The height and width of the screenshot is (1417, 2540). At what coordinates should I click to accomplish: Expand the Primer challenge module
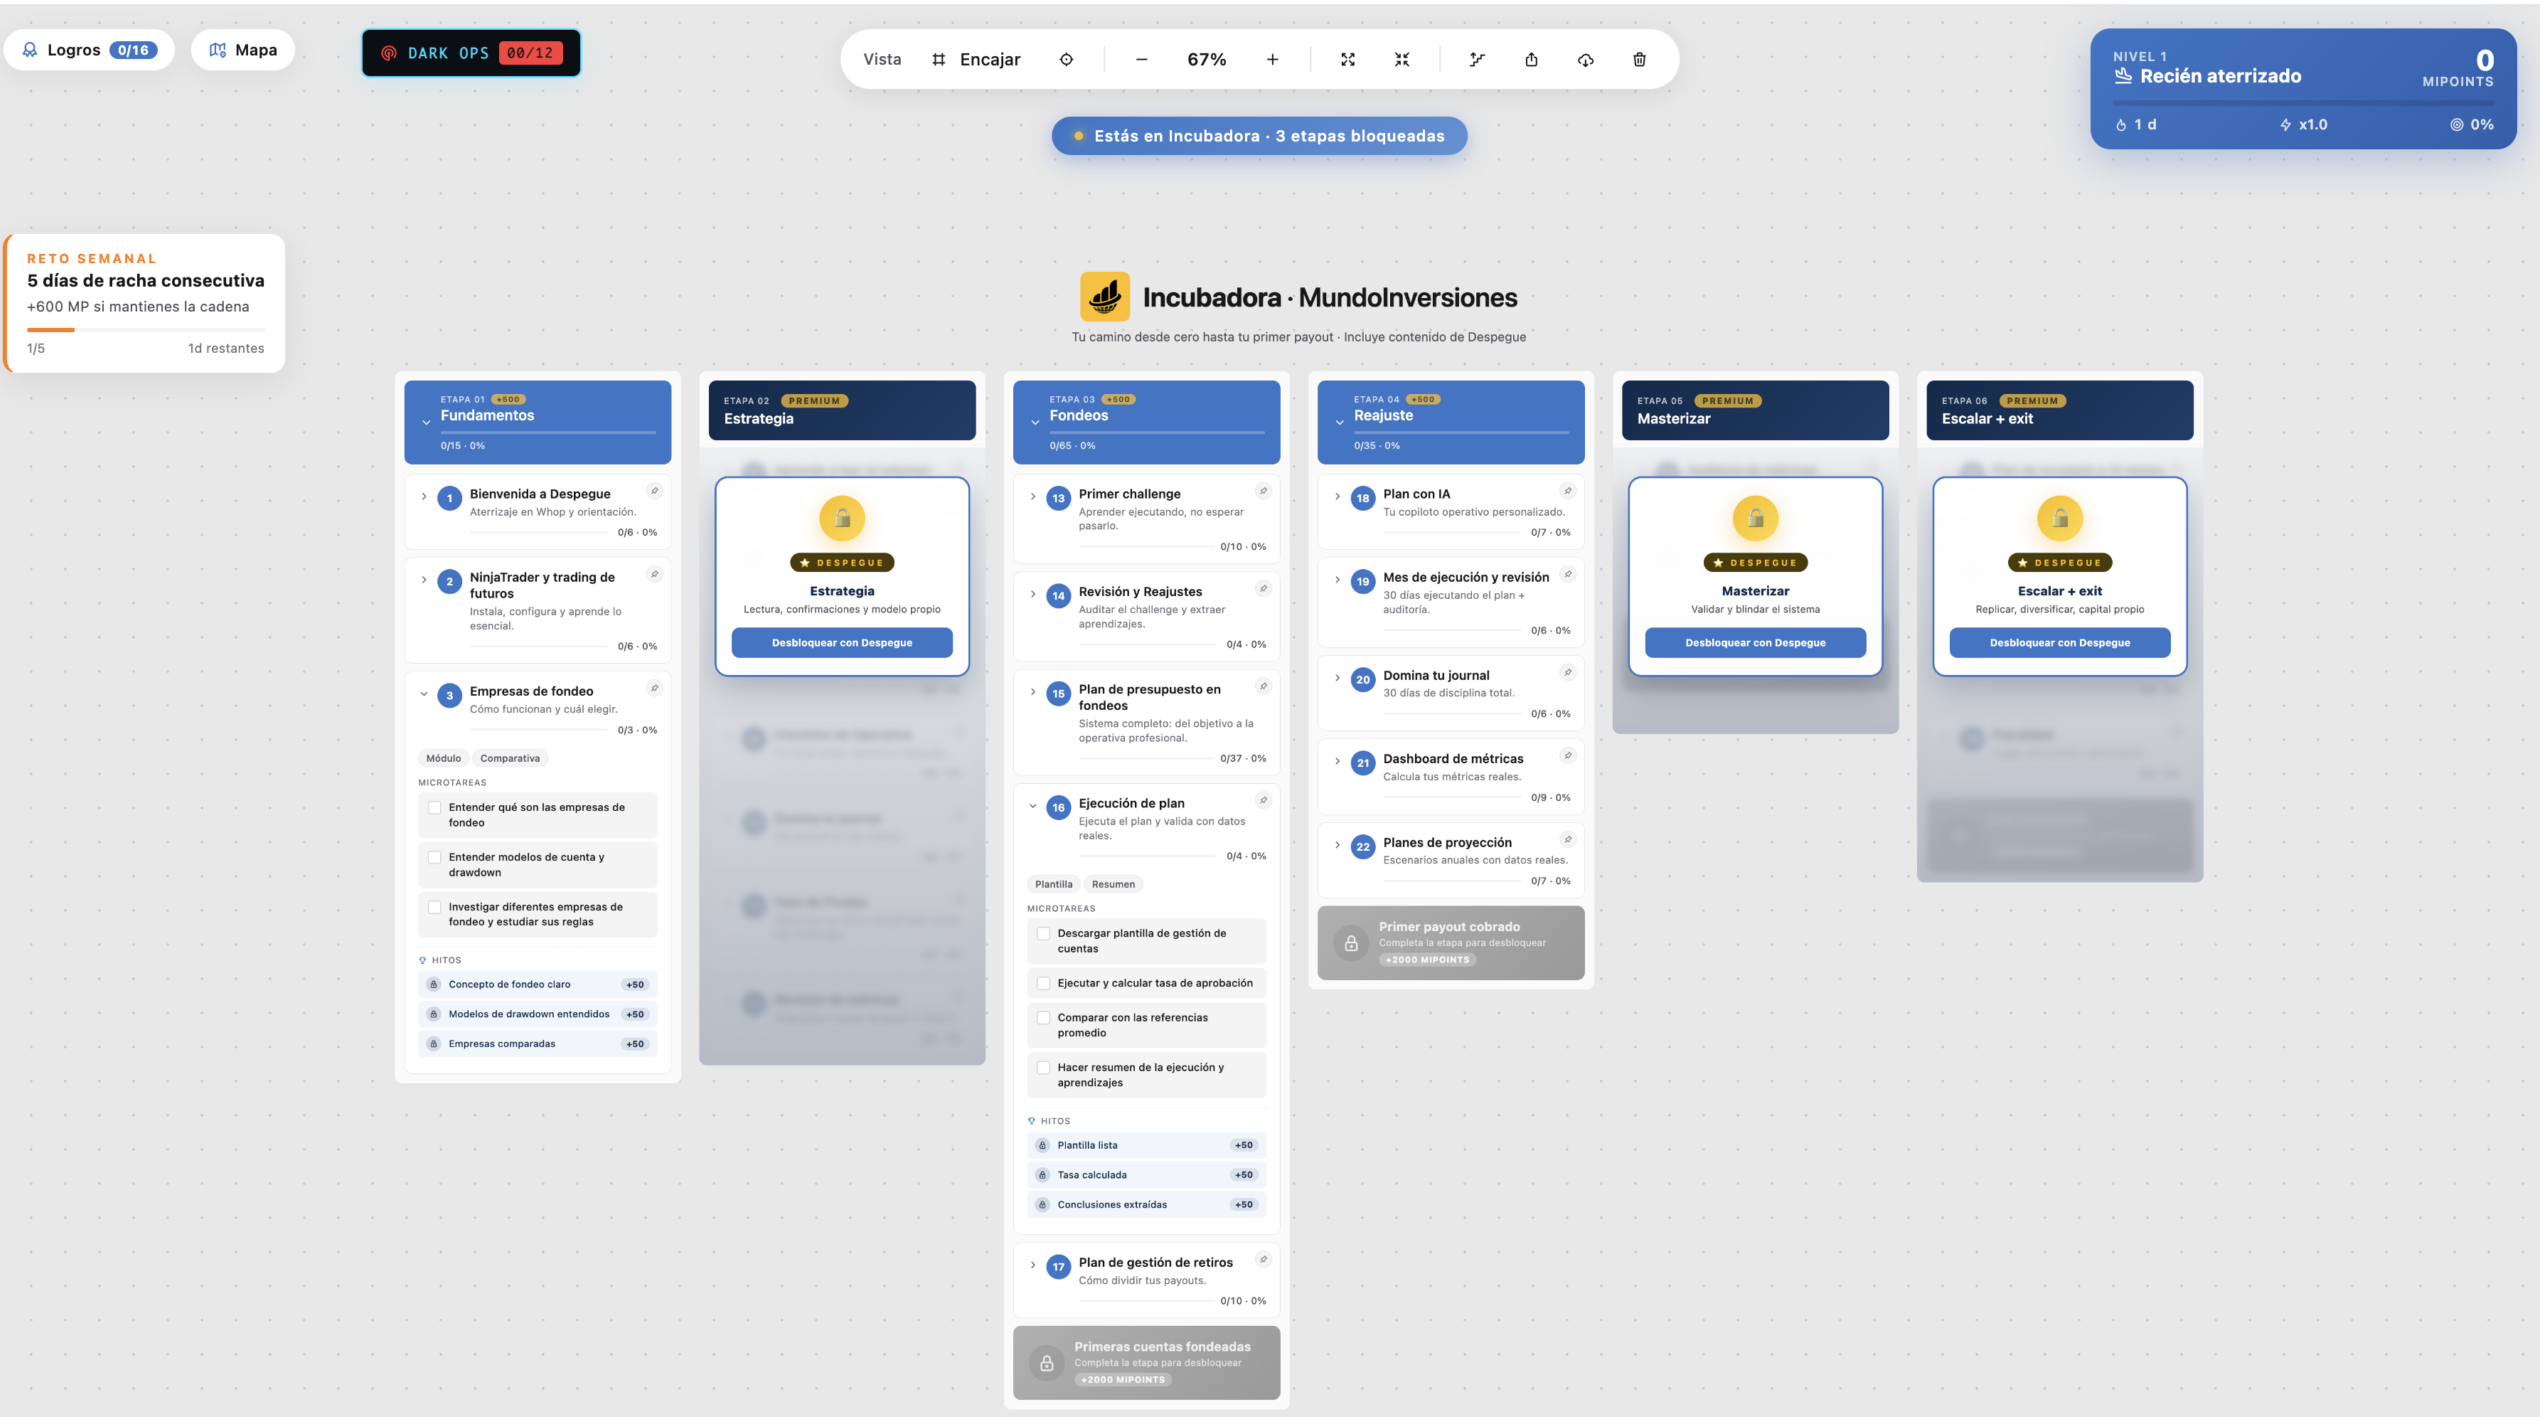[x=1033, y=496]
